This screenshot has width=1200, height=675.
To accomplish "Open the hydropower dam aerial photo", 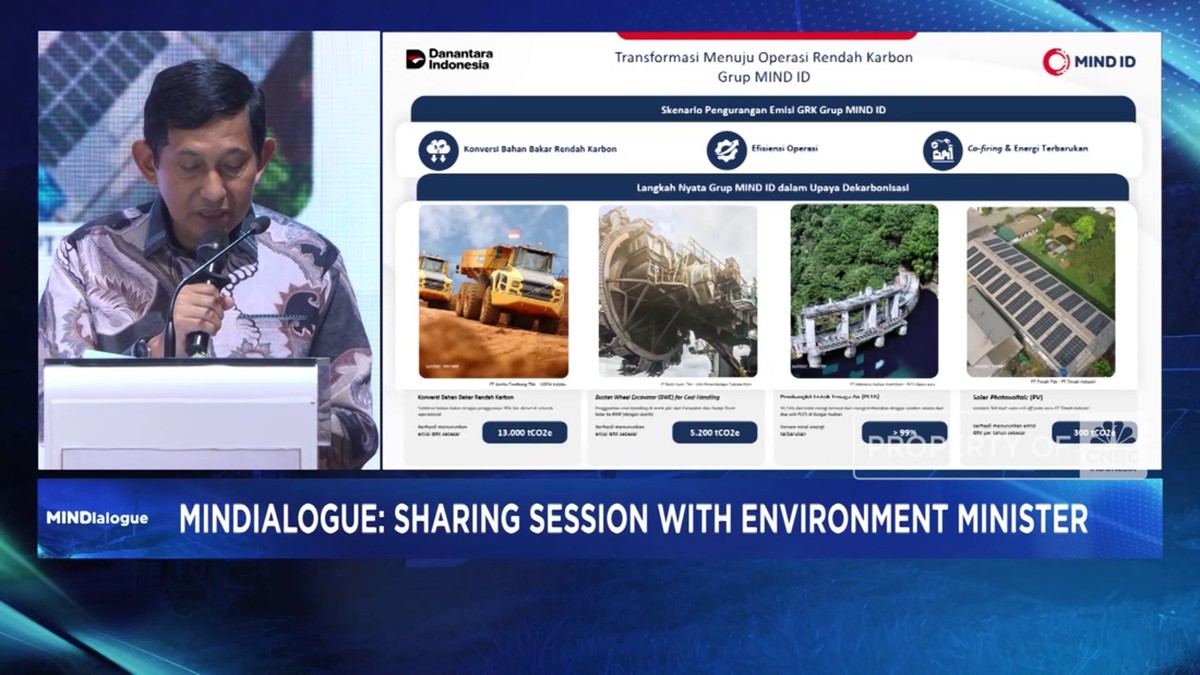I will 864,291.
